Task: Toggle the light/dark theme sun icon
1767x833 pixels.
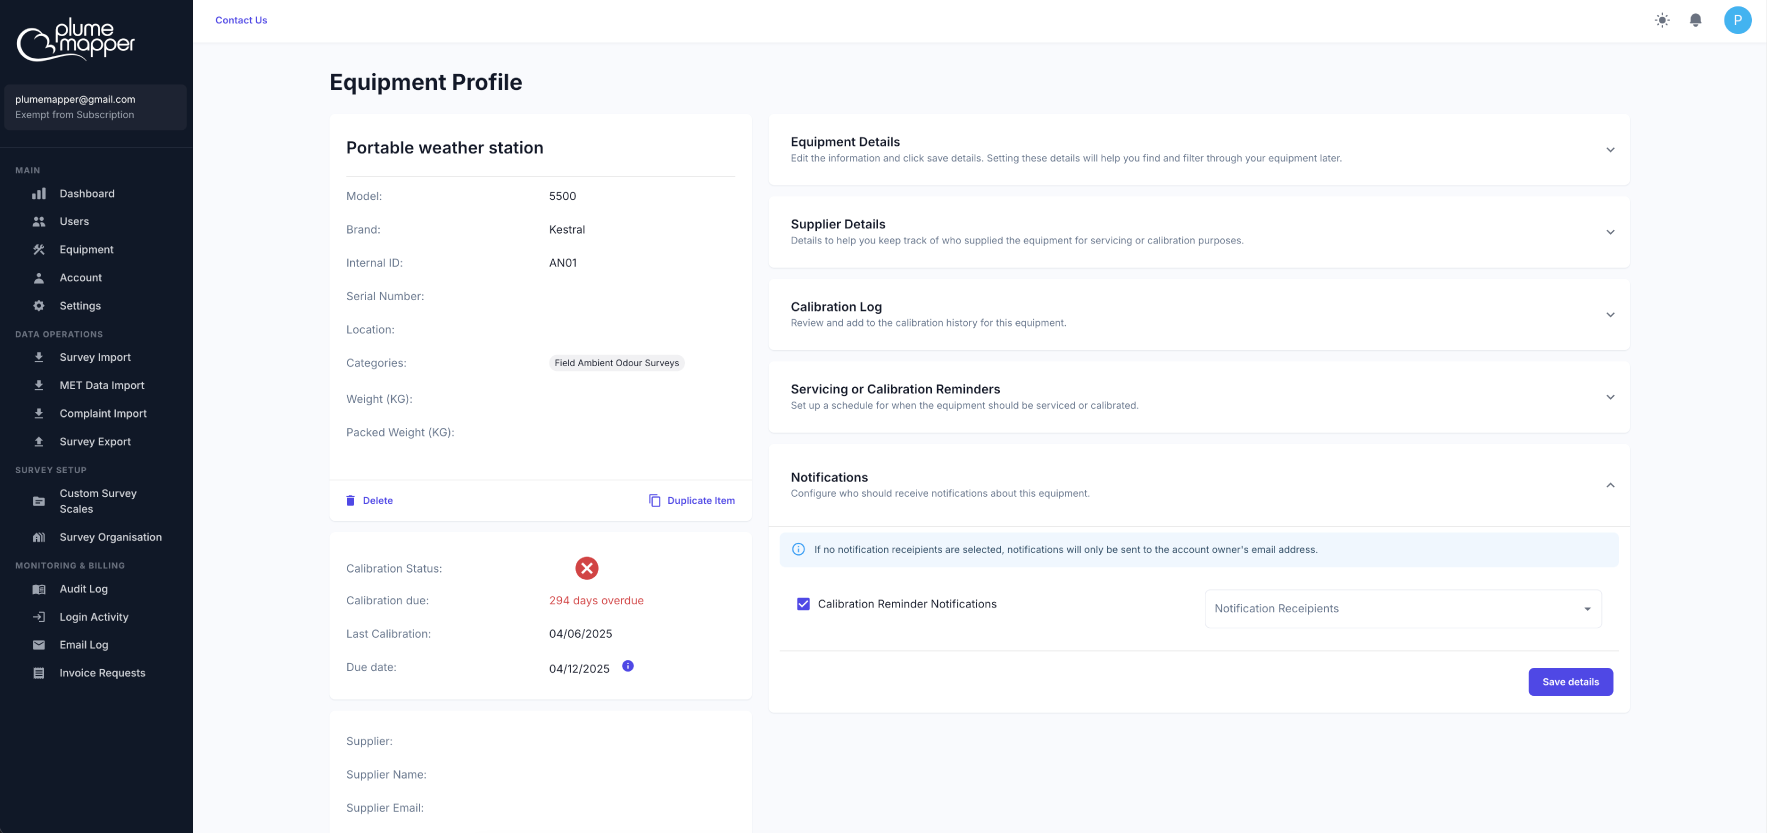Action: tap(1662, 20)
